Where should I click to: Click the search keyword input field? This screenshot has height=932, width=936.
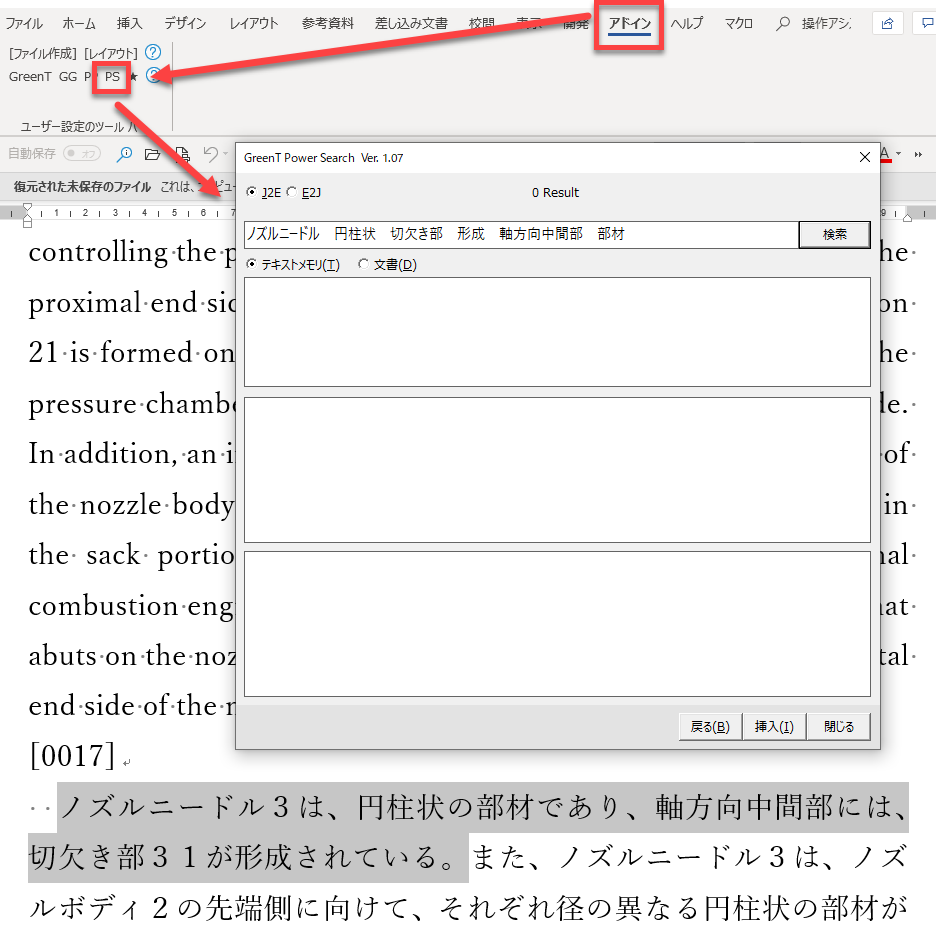(x=520, y=234)
